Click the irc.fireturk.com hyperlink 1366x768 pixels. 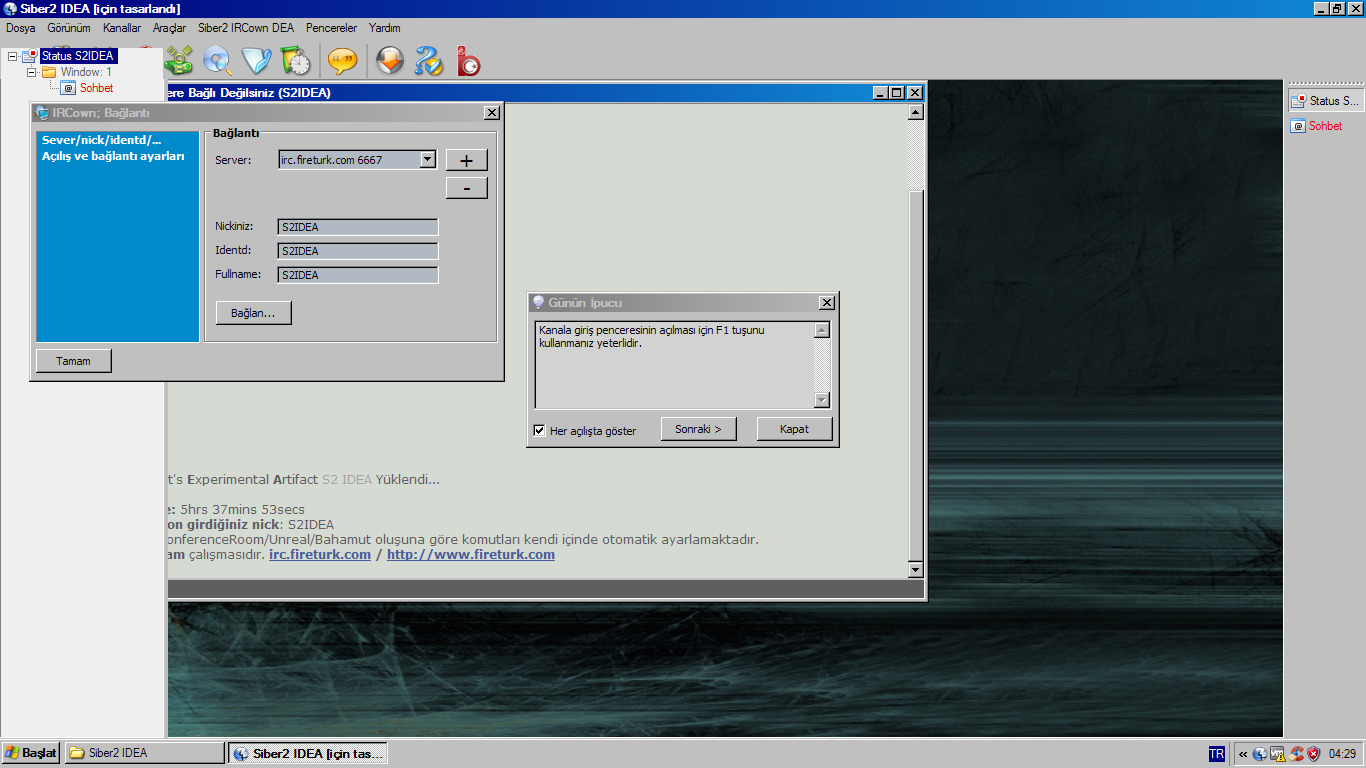(x=320, y=555)
